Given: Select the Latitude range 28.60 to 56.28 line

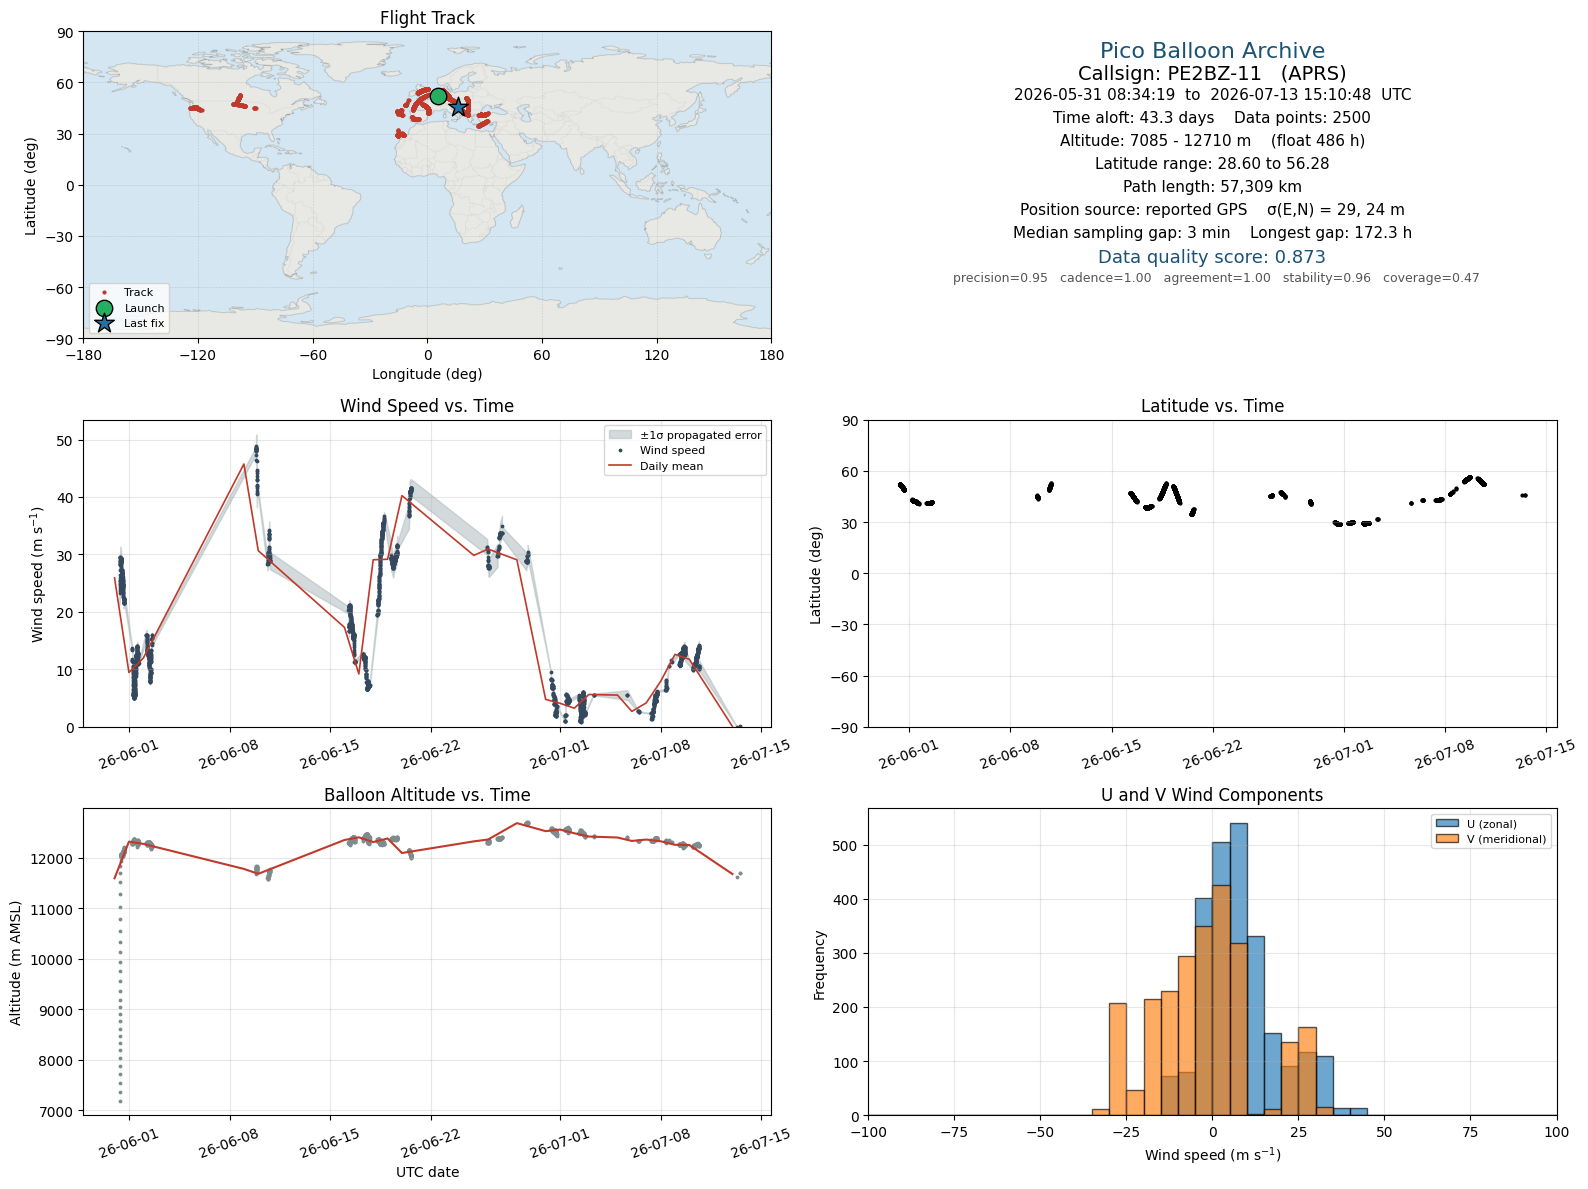Looking at the screenshot, I should coord(1212,164).
